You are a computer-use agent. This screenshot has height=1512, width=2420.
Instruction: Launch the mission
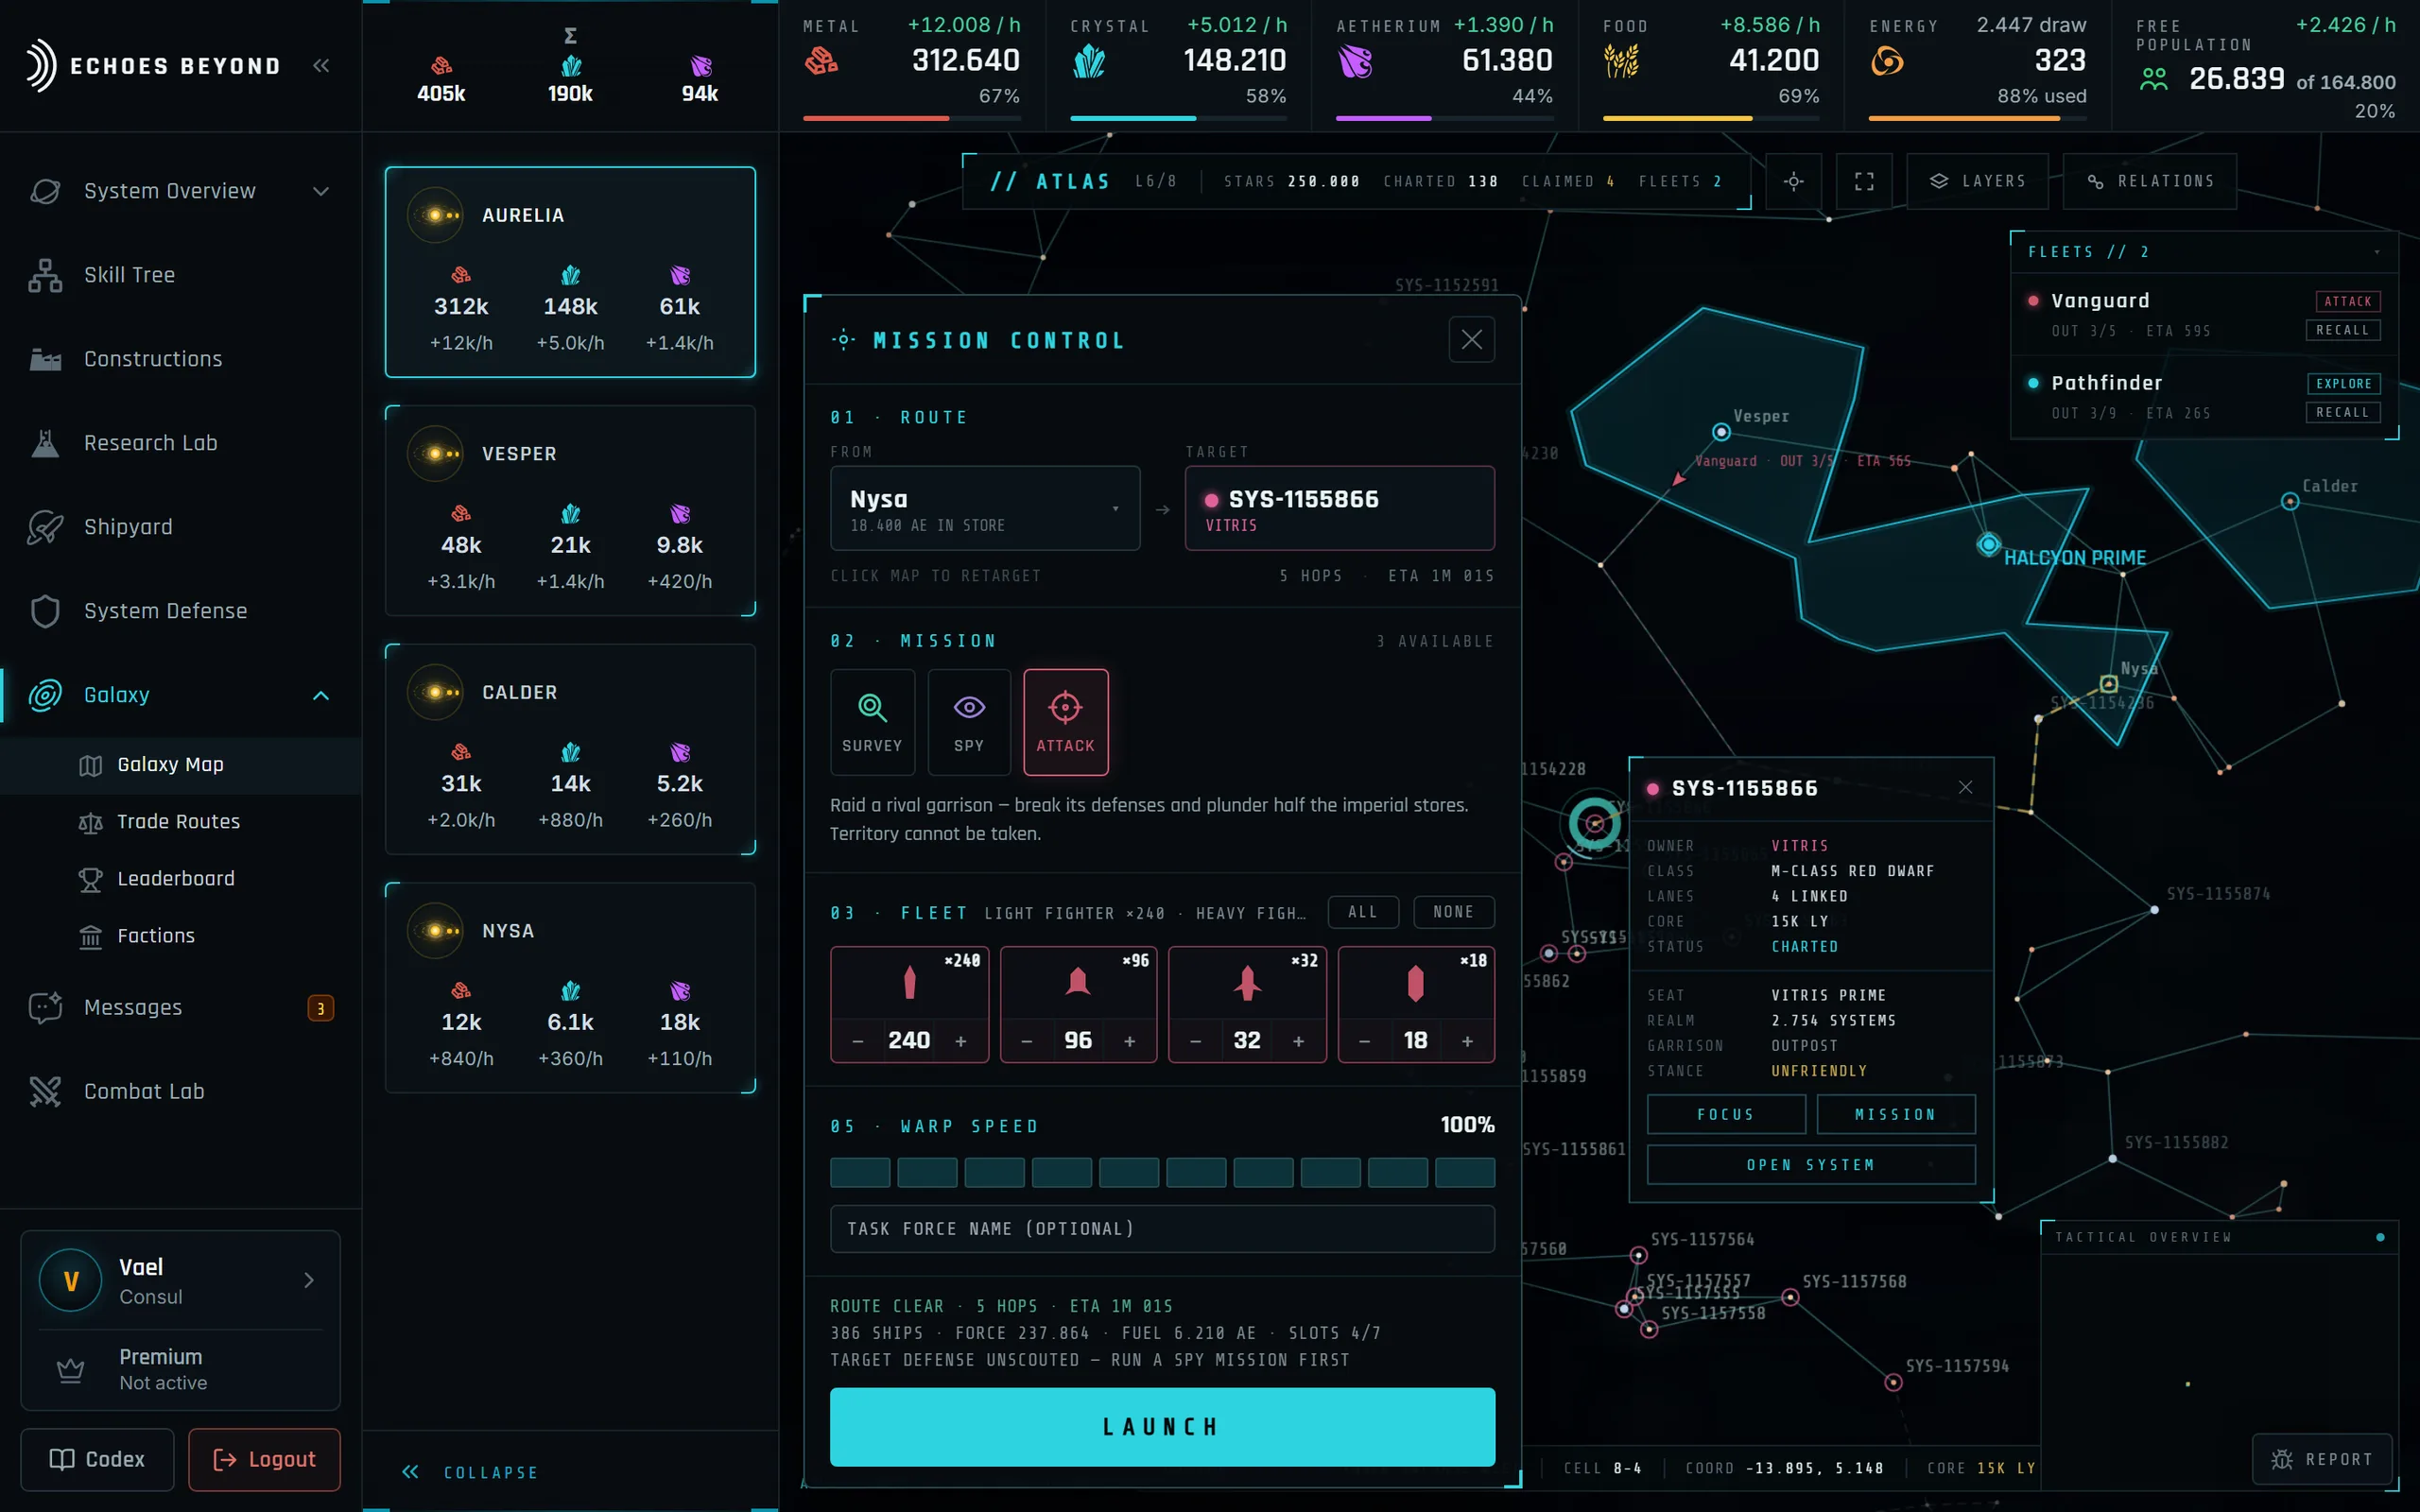pos(1162,1427)
